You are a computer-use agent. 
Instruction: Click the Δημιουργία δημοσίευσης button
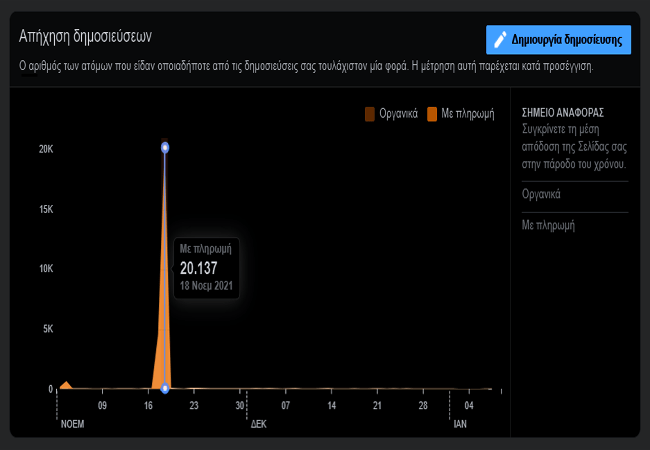[x=558, y=40]
